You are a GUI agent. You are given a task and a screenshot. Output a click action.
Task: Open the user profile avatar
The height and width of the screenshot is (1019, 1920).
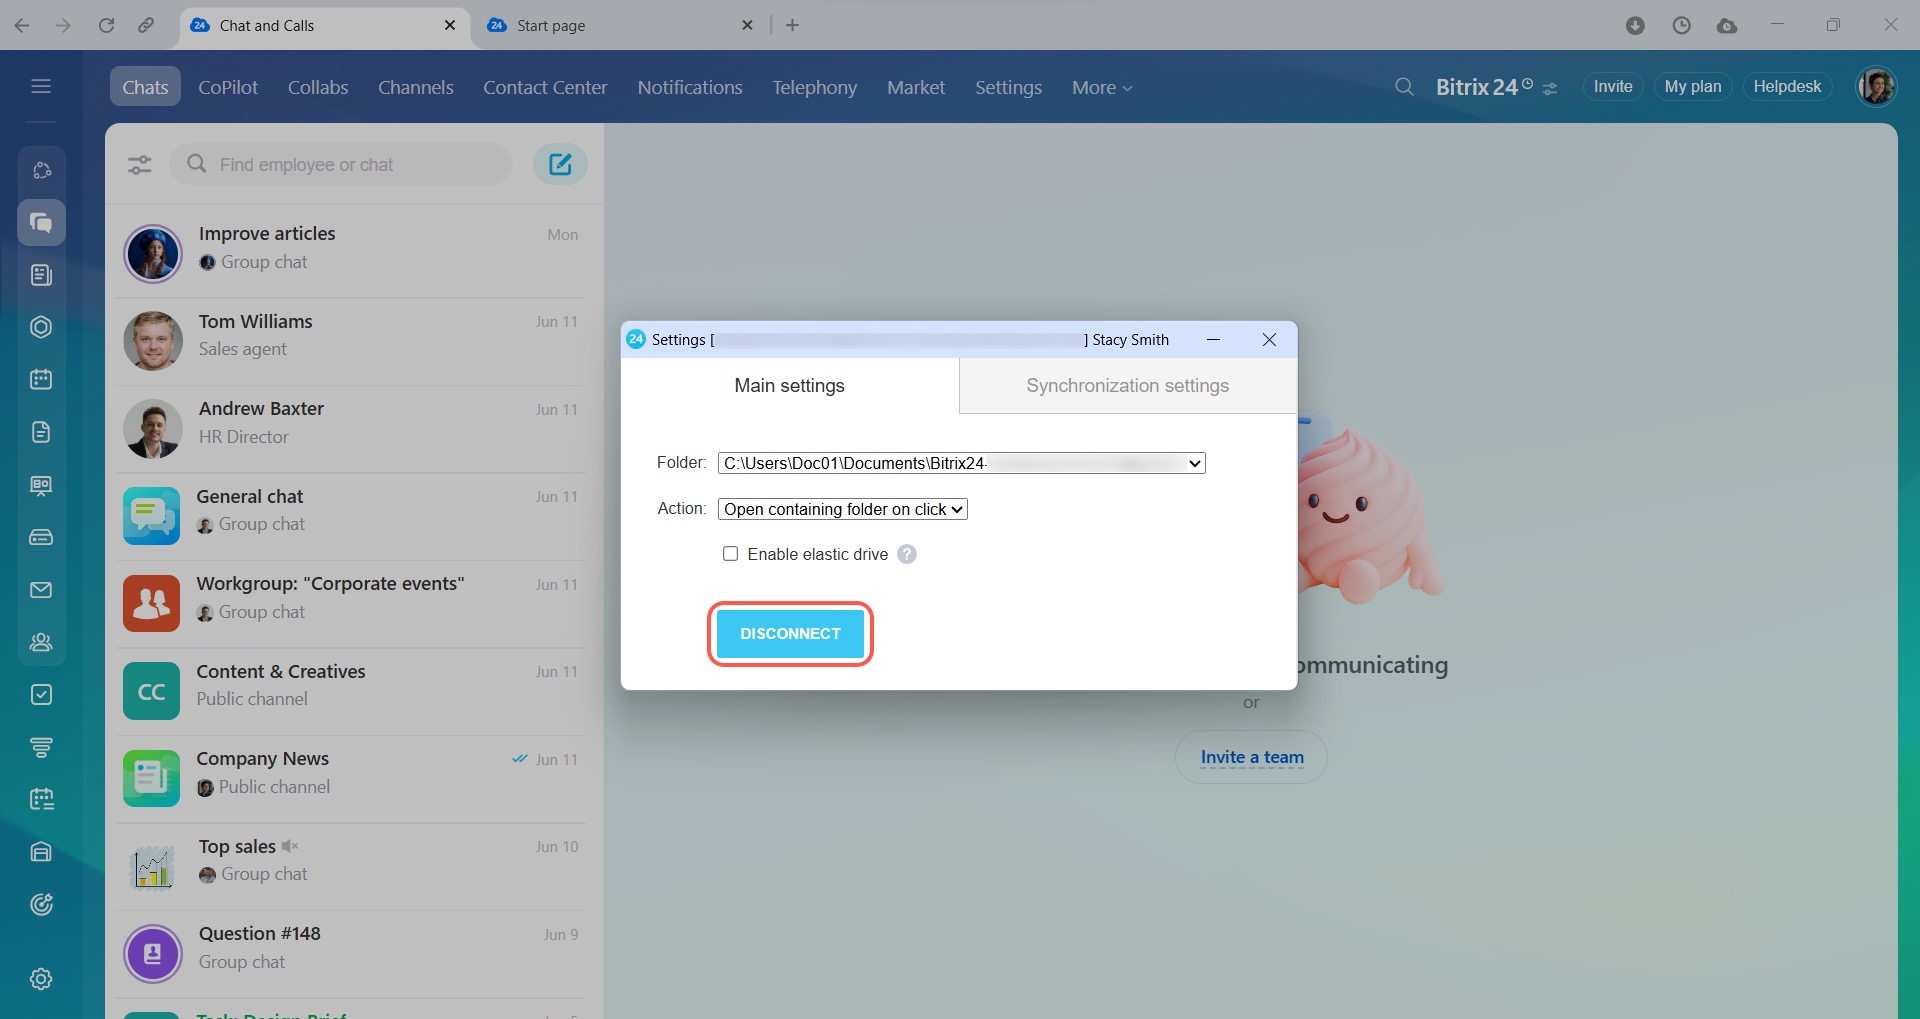[1876, 87]
